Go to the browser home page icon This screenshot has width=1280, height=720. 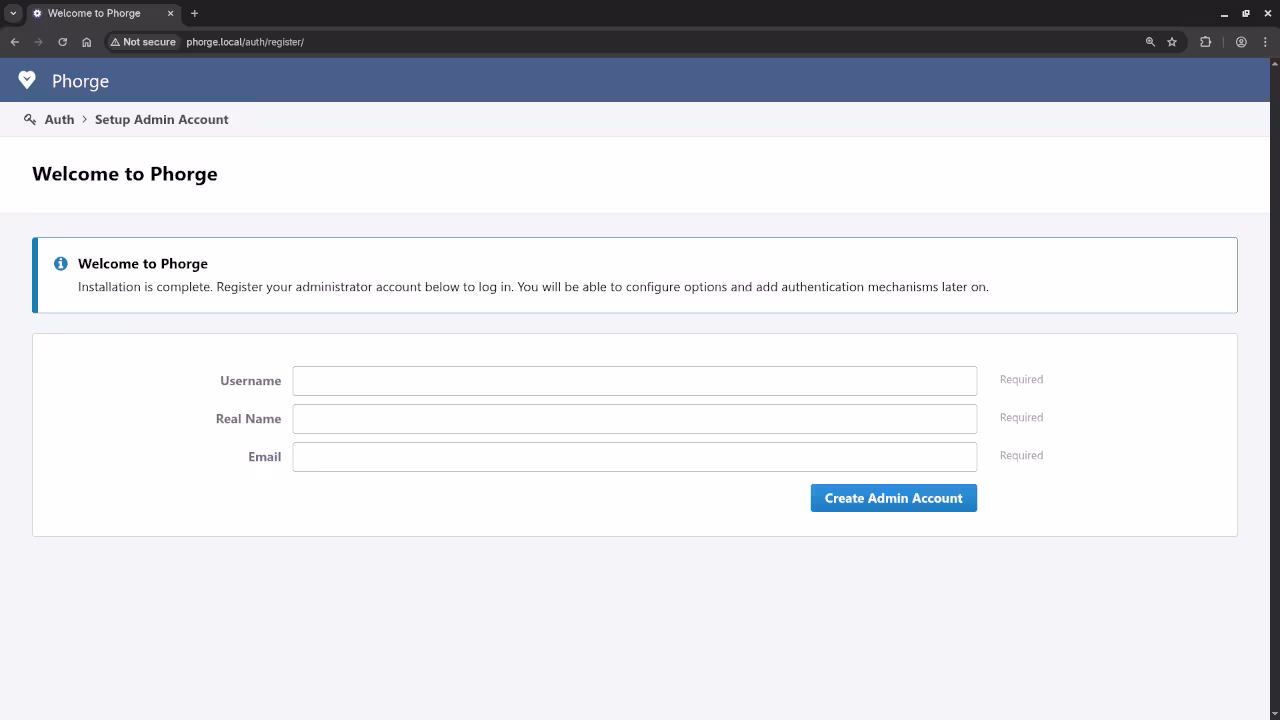coord(87,42)
